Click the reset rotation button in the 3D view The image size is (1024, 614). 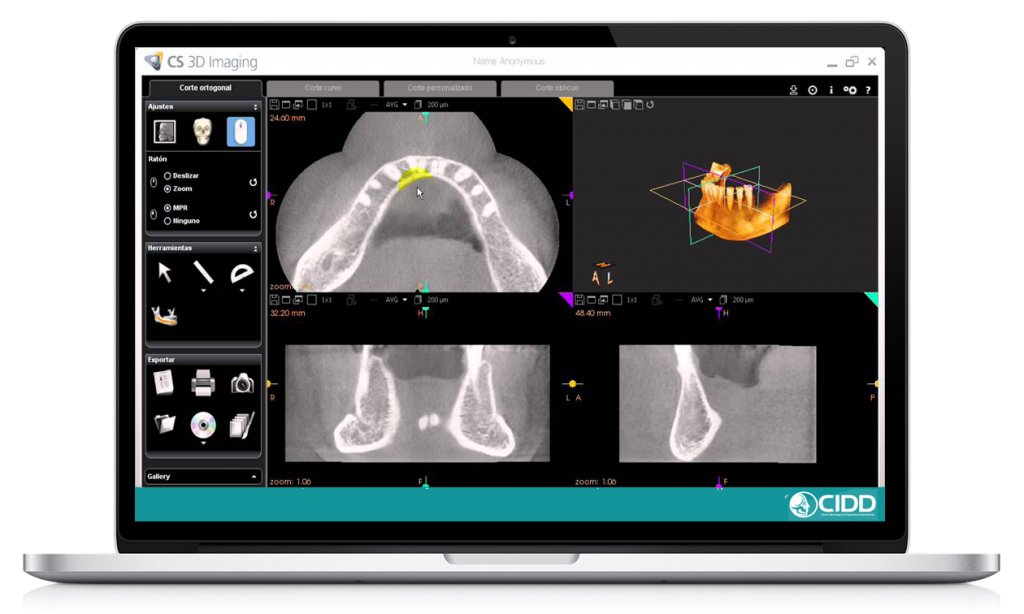651,104
